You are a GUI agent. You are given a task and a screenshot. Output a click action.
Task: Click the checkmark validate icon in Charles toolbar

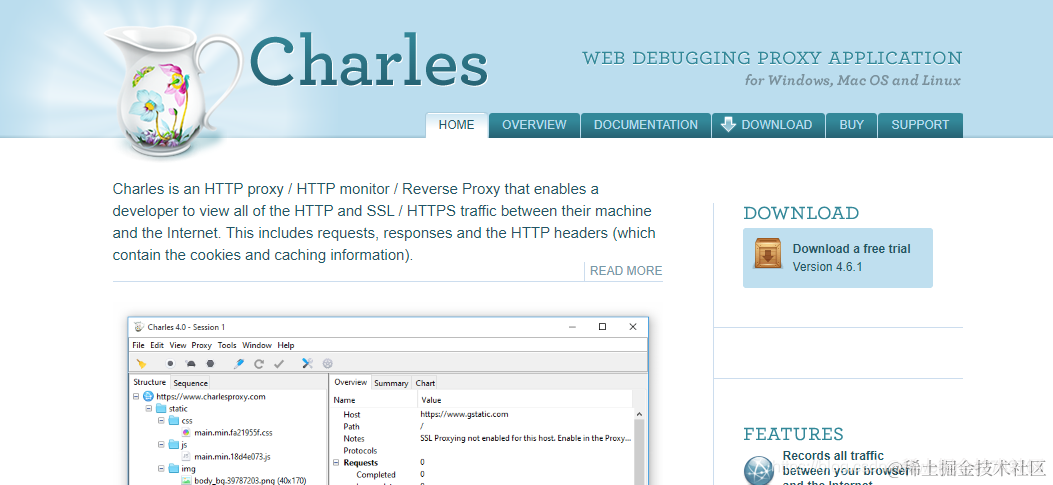[279, 363]
